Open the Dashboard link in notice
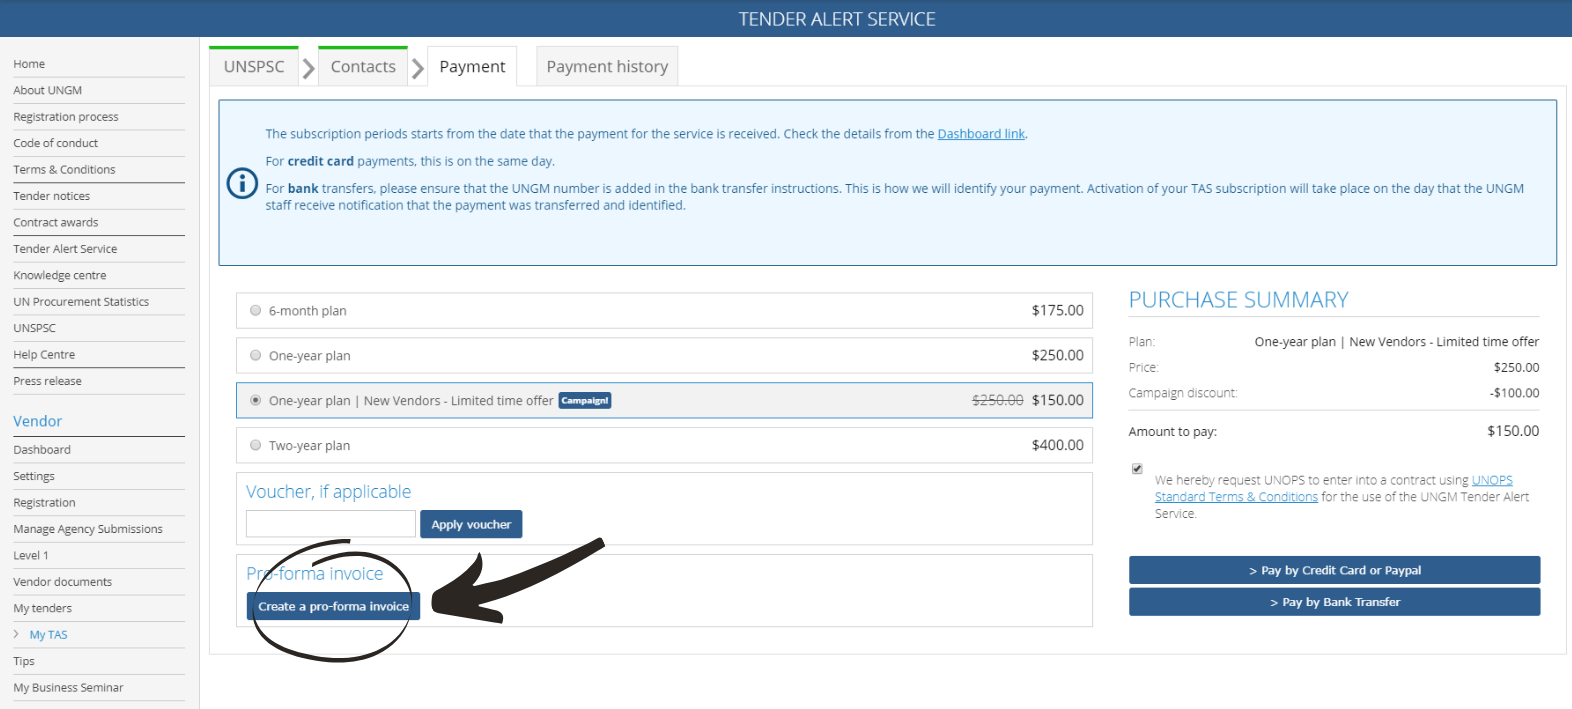This screenshot has width=1572, height=709. [981, 134]
